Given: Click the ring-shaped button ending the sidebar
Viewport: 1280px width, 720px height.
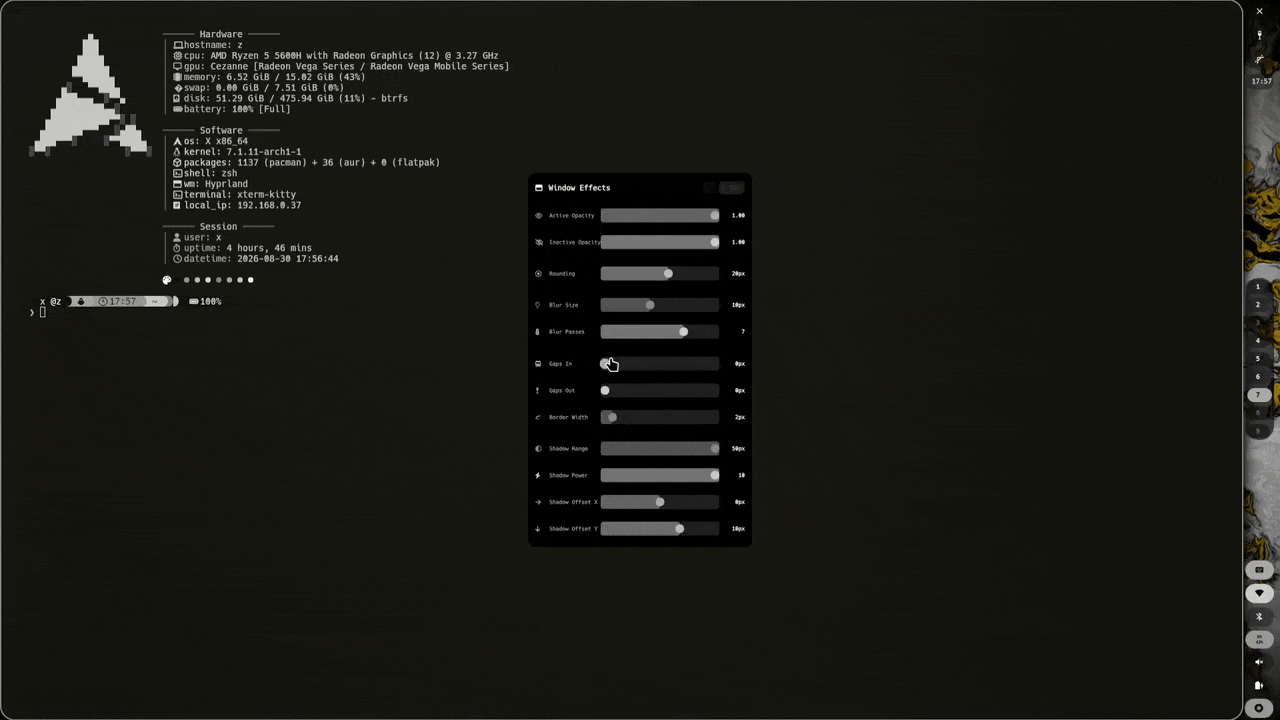Looking at the screenshot, I should pyautogui.click(x=1259, y=708).
